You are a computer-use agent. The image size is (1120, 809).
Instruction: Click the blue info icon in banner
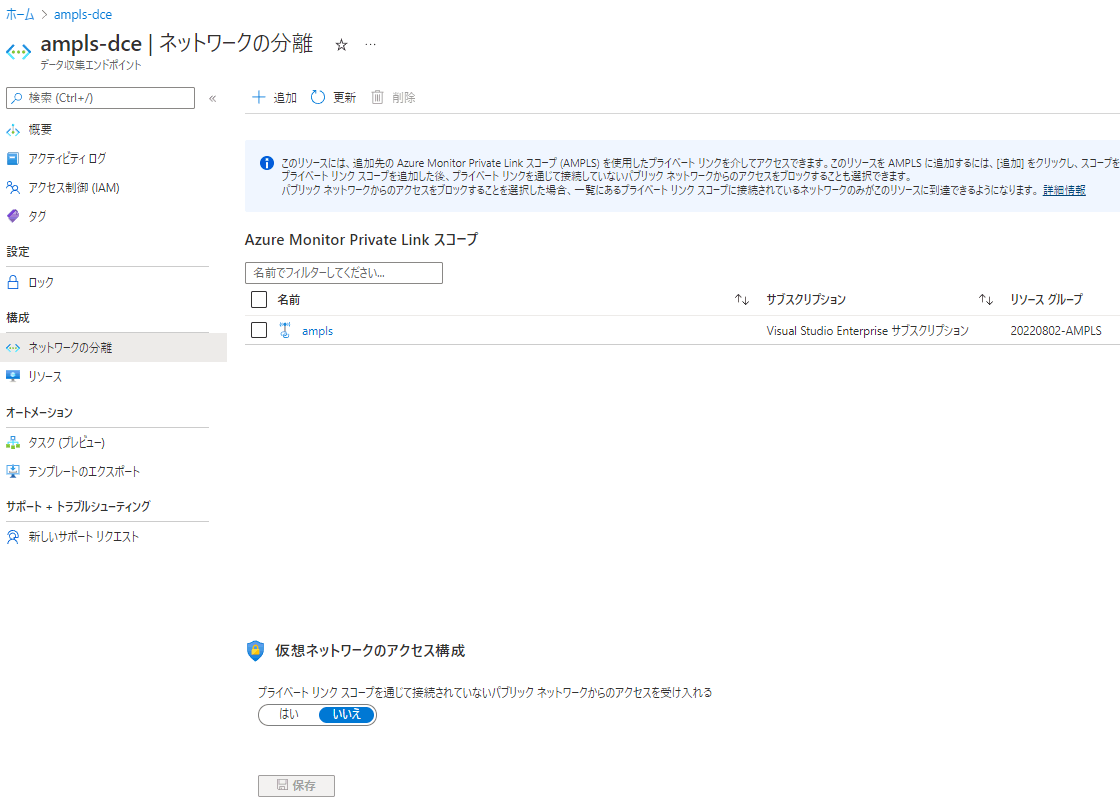click(x=266, y=163)
